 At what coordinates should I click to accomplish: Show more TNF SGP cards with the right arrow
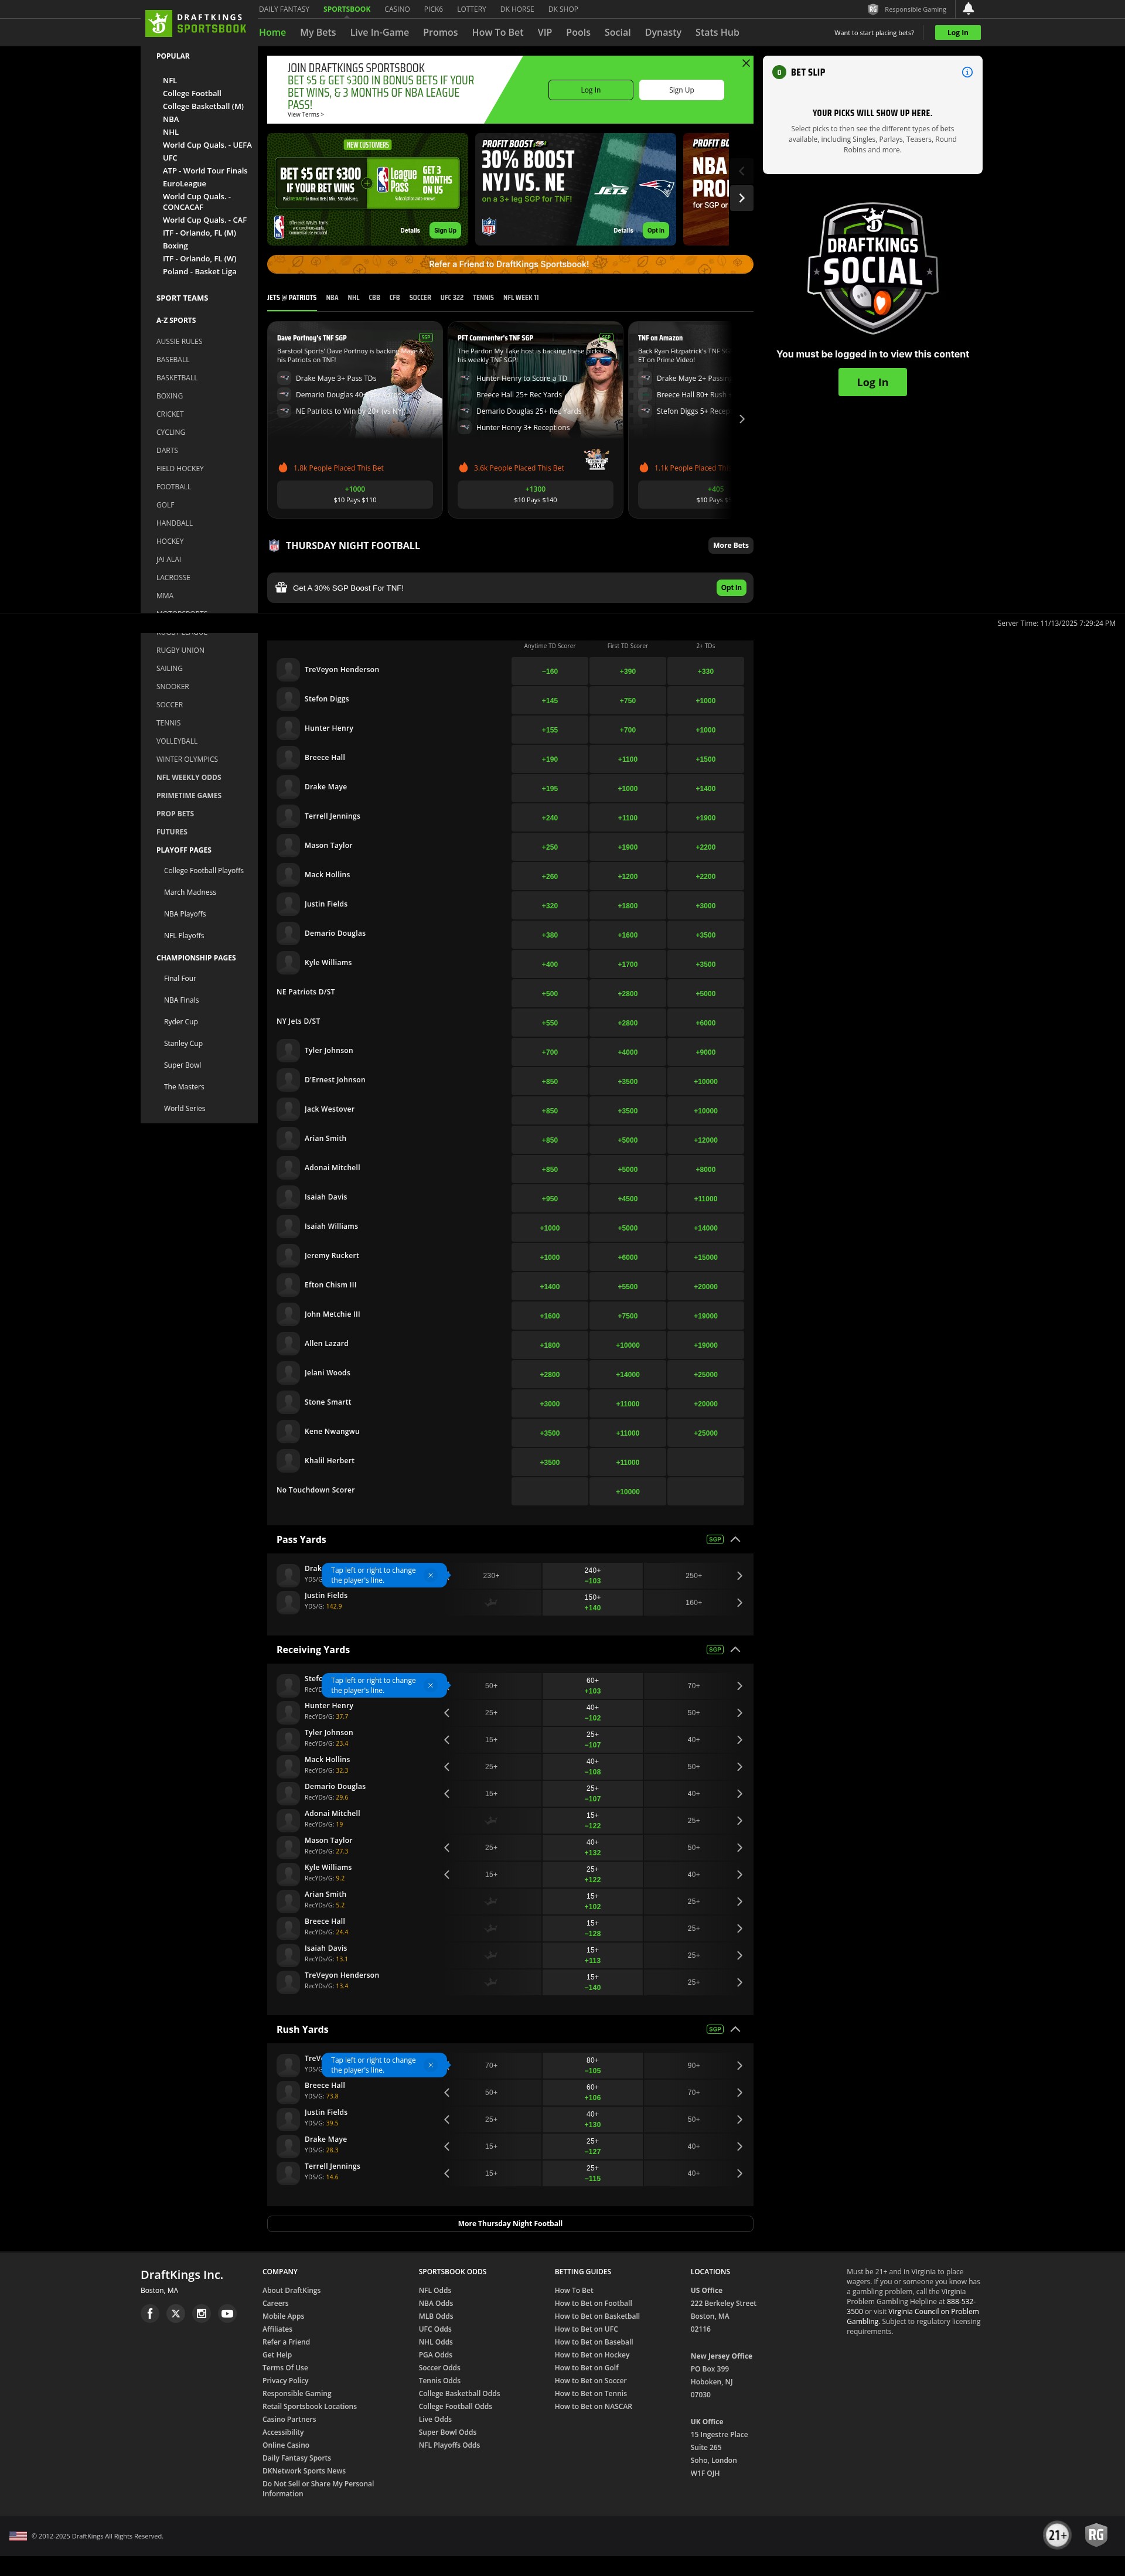click(741, 419)
